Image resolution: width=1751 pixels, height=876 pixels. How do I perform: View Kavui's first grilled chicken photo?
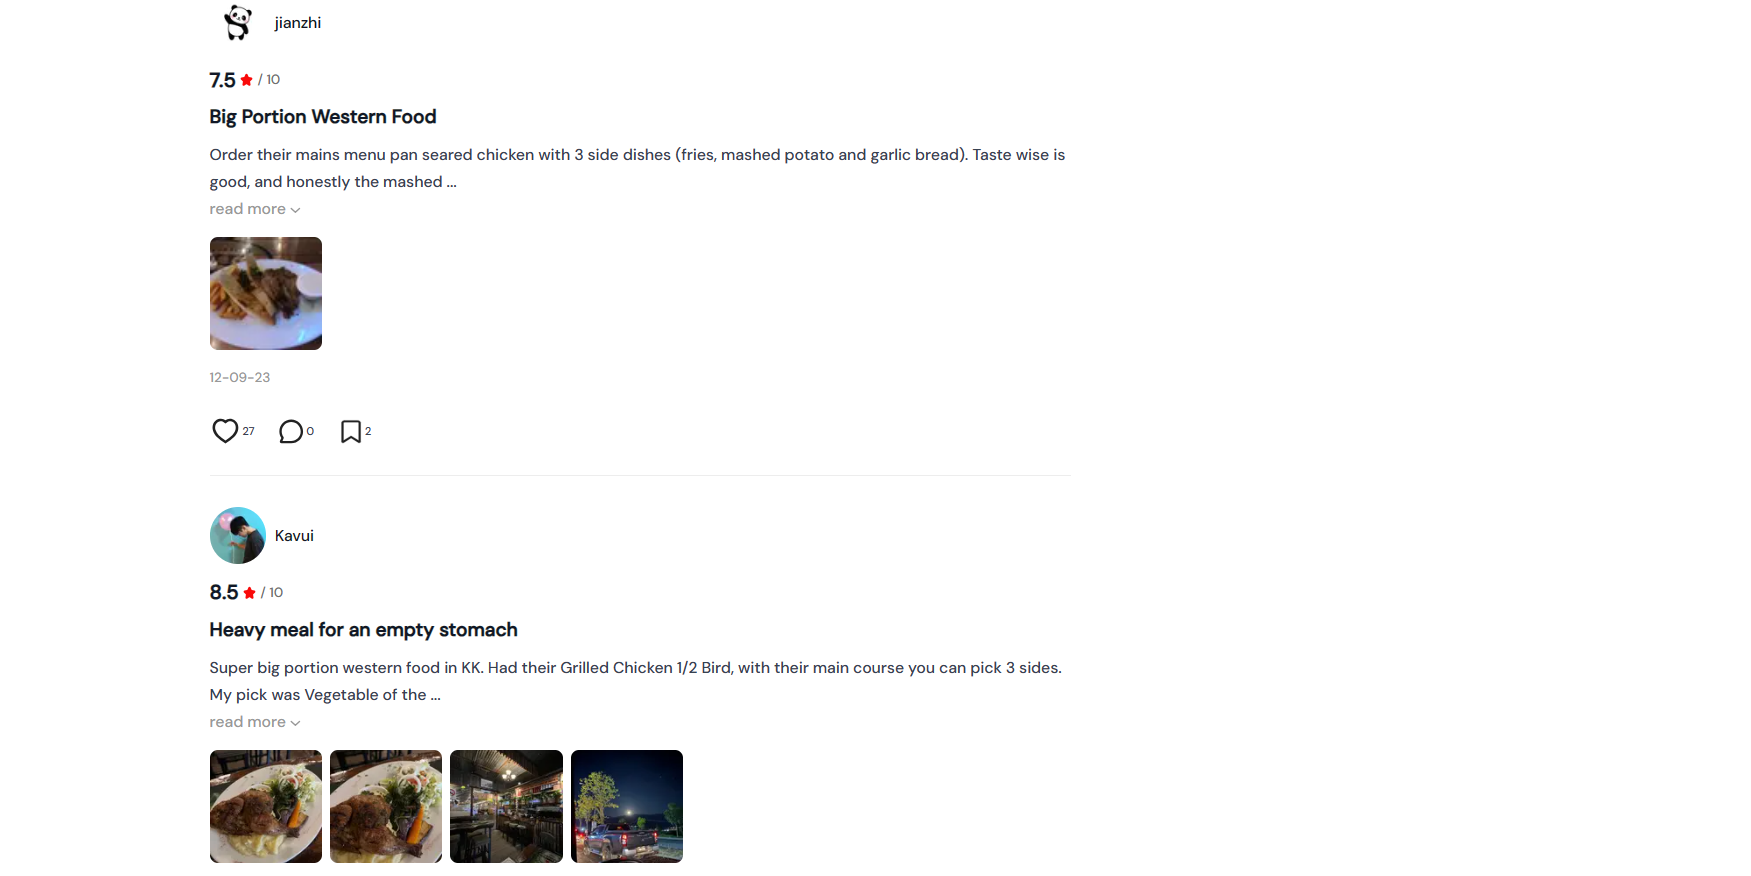coord(266,806)
